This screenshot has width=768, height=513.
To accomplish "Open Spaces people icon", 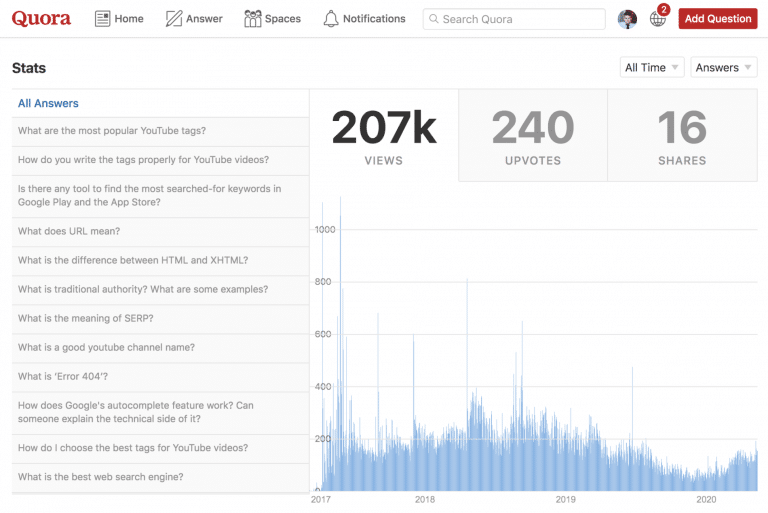I will [x=253, y=19].
